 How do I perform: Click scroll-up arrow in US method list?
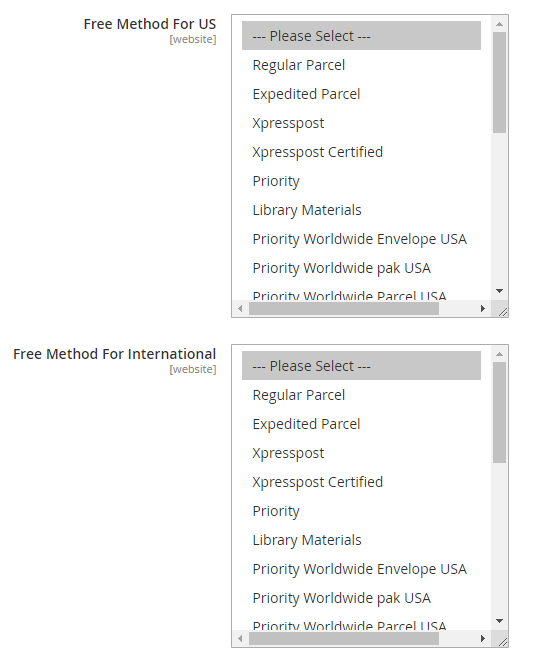[499, 24]
